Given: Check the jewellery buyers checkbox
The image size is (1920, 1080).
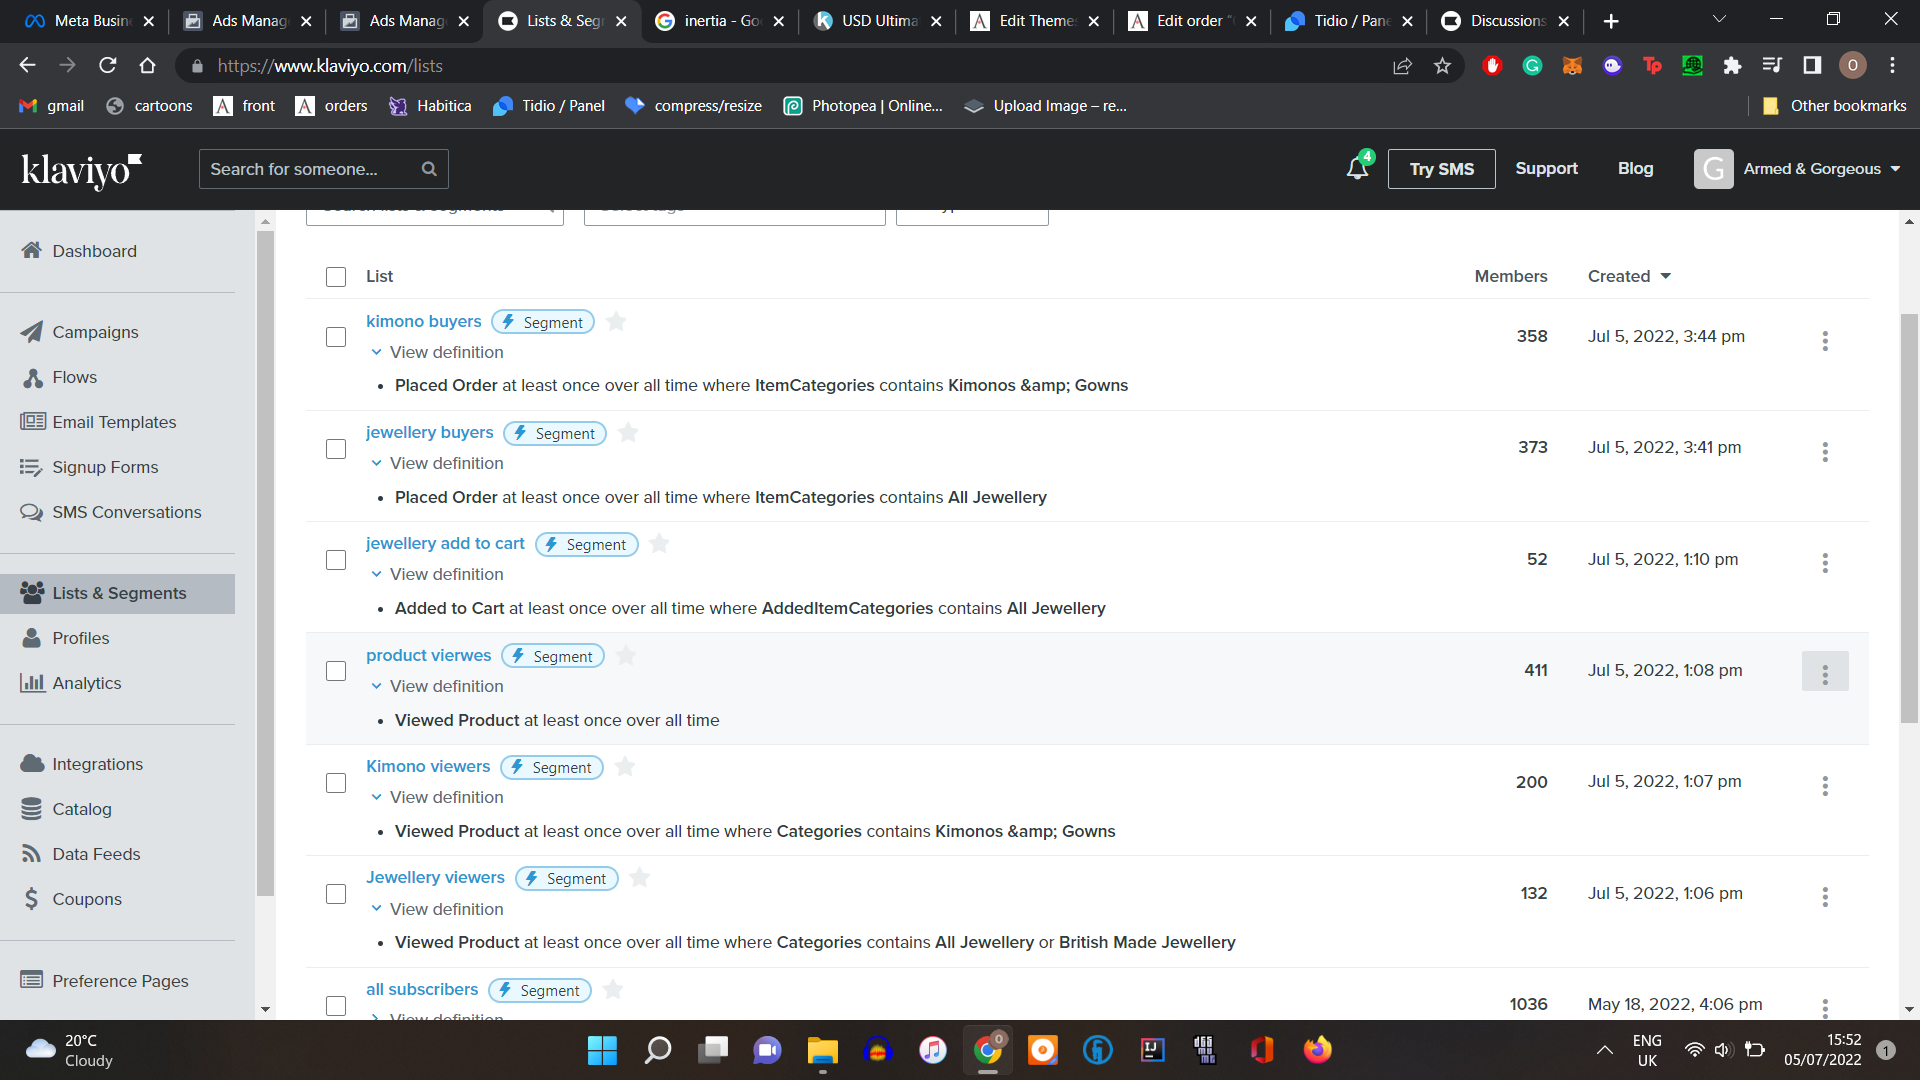Looking at the screenshot, I should (336, 449).
